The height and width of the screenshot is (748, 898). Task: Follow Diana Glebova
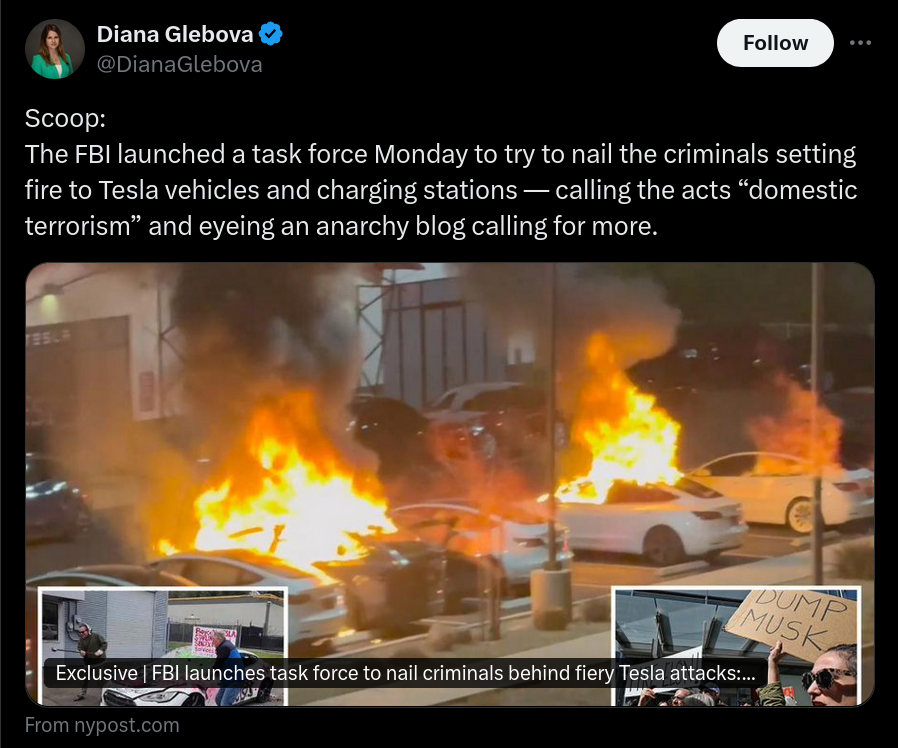[775, 43]
